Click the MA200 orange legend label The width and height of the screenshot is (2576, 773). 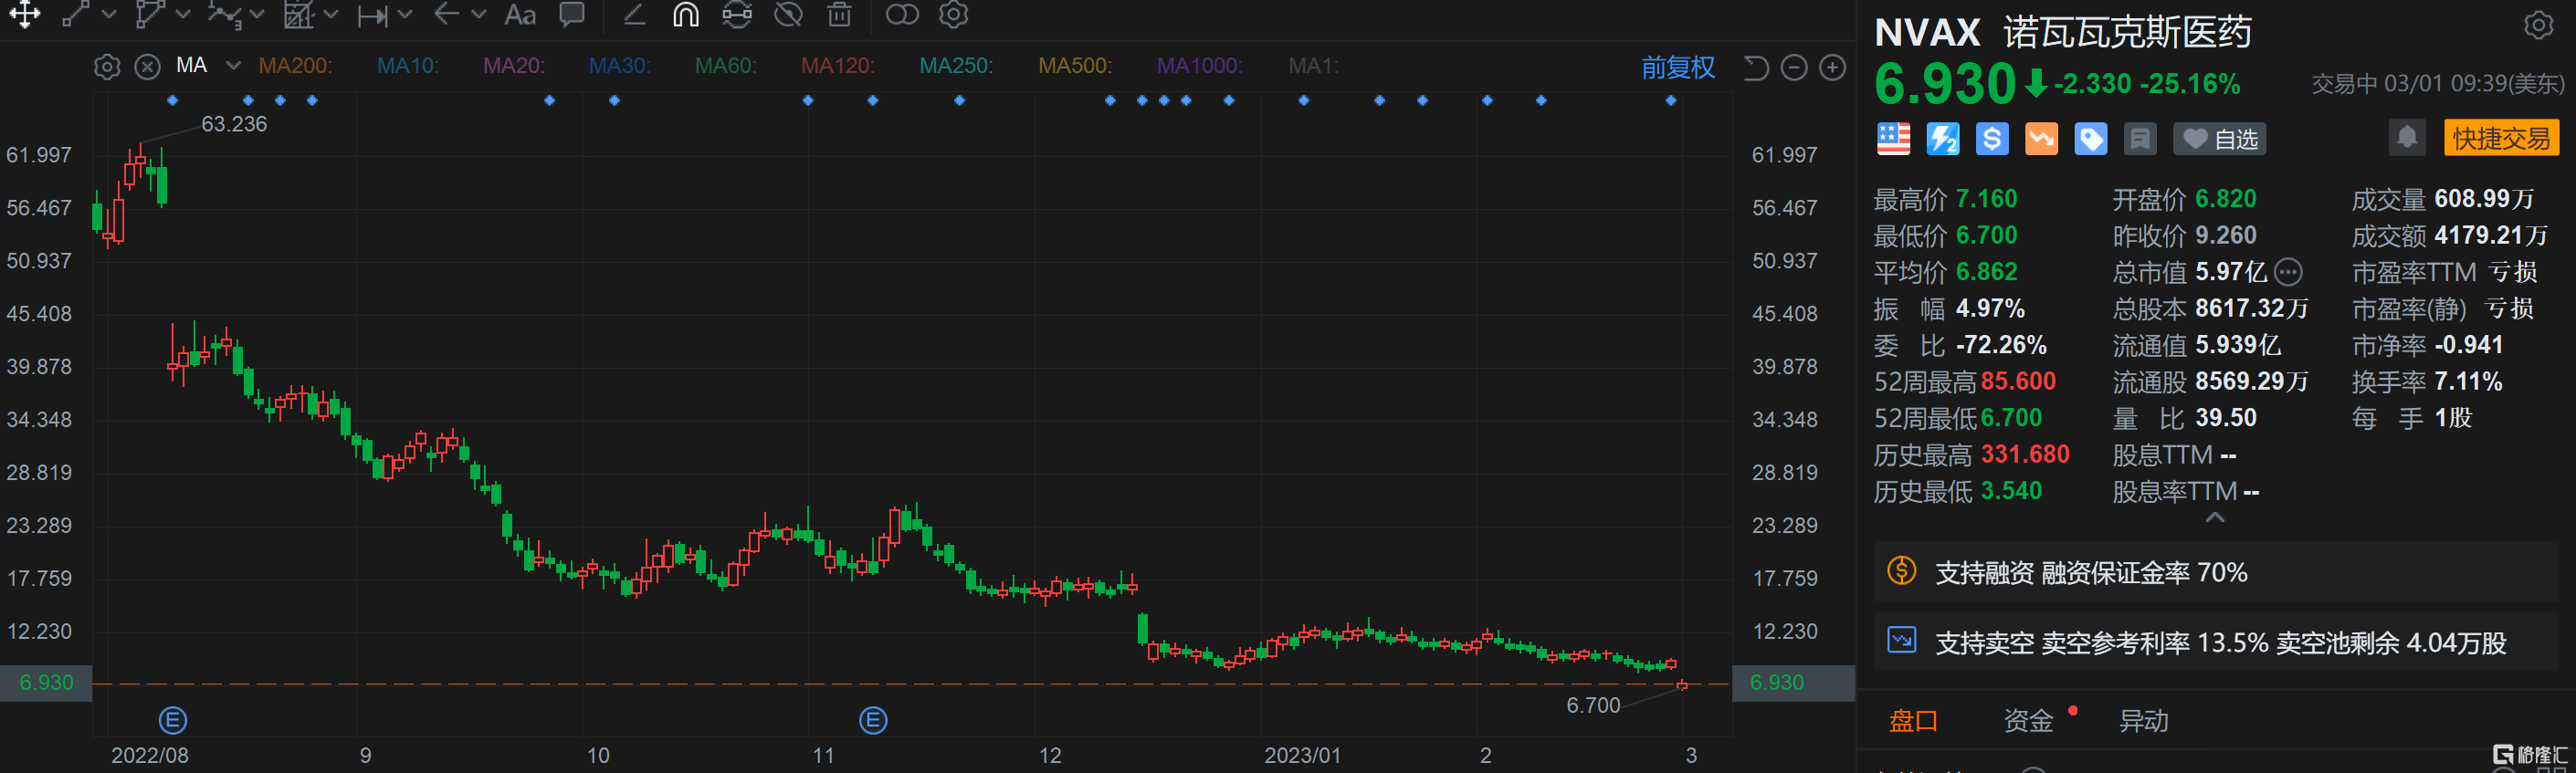click(x=294, y=66)
